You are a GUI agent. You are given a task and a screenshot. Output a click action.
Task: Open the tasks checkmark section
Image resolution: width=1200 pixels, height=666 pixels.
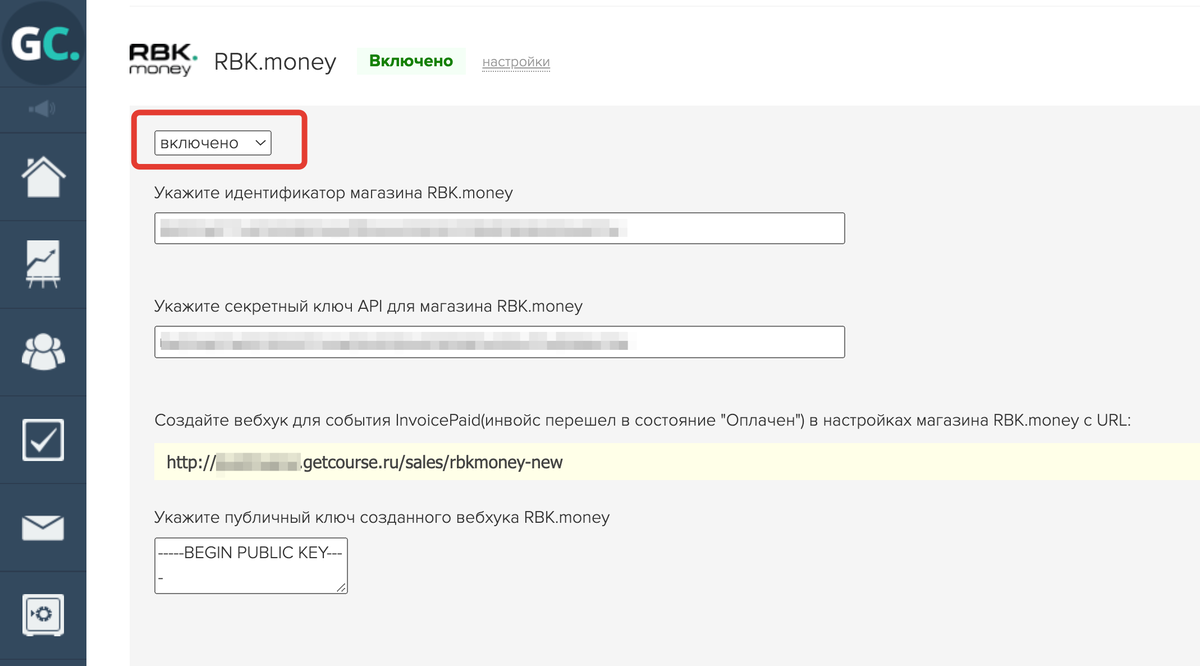tap(43, 440)
